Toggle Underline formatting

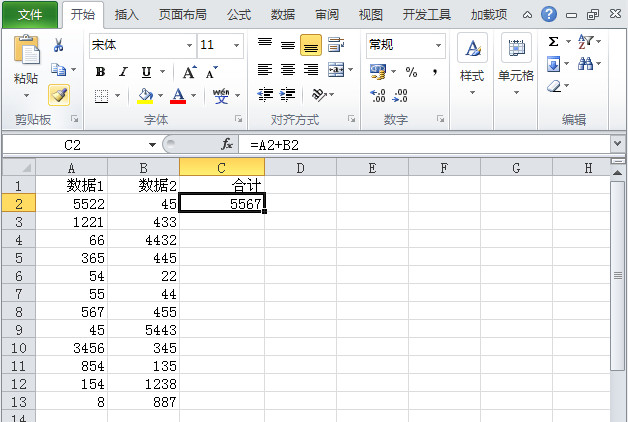146,72
